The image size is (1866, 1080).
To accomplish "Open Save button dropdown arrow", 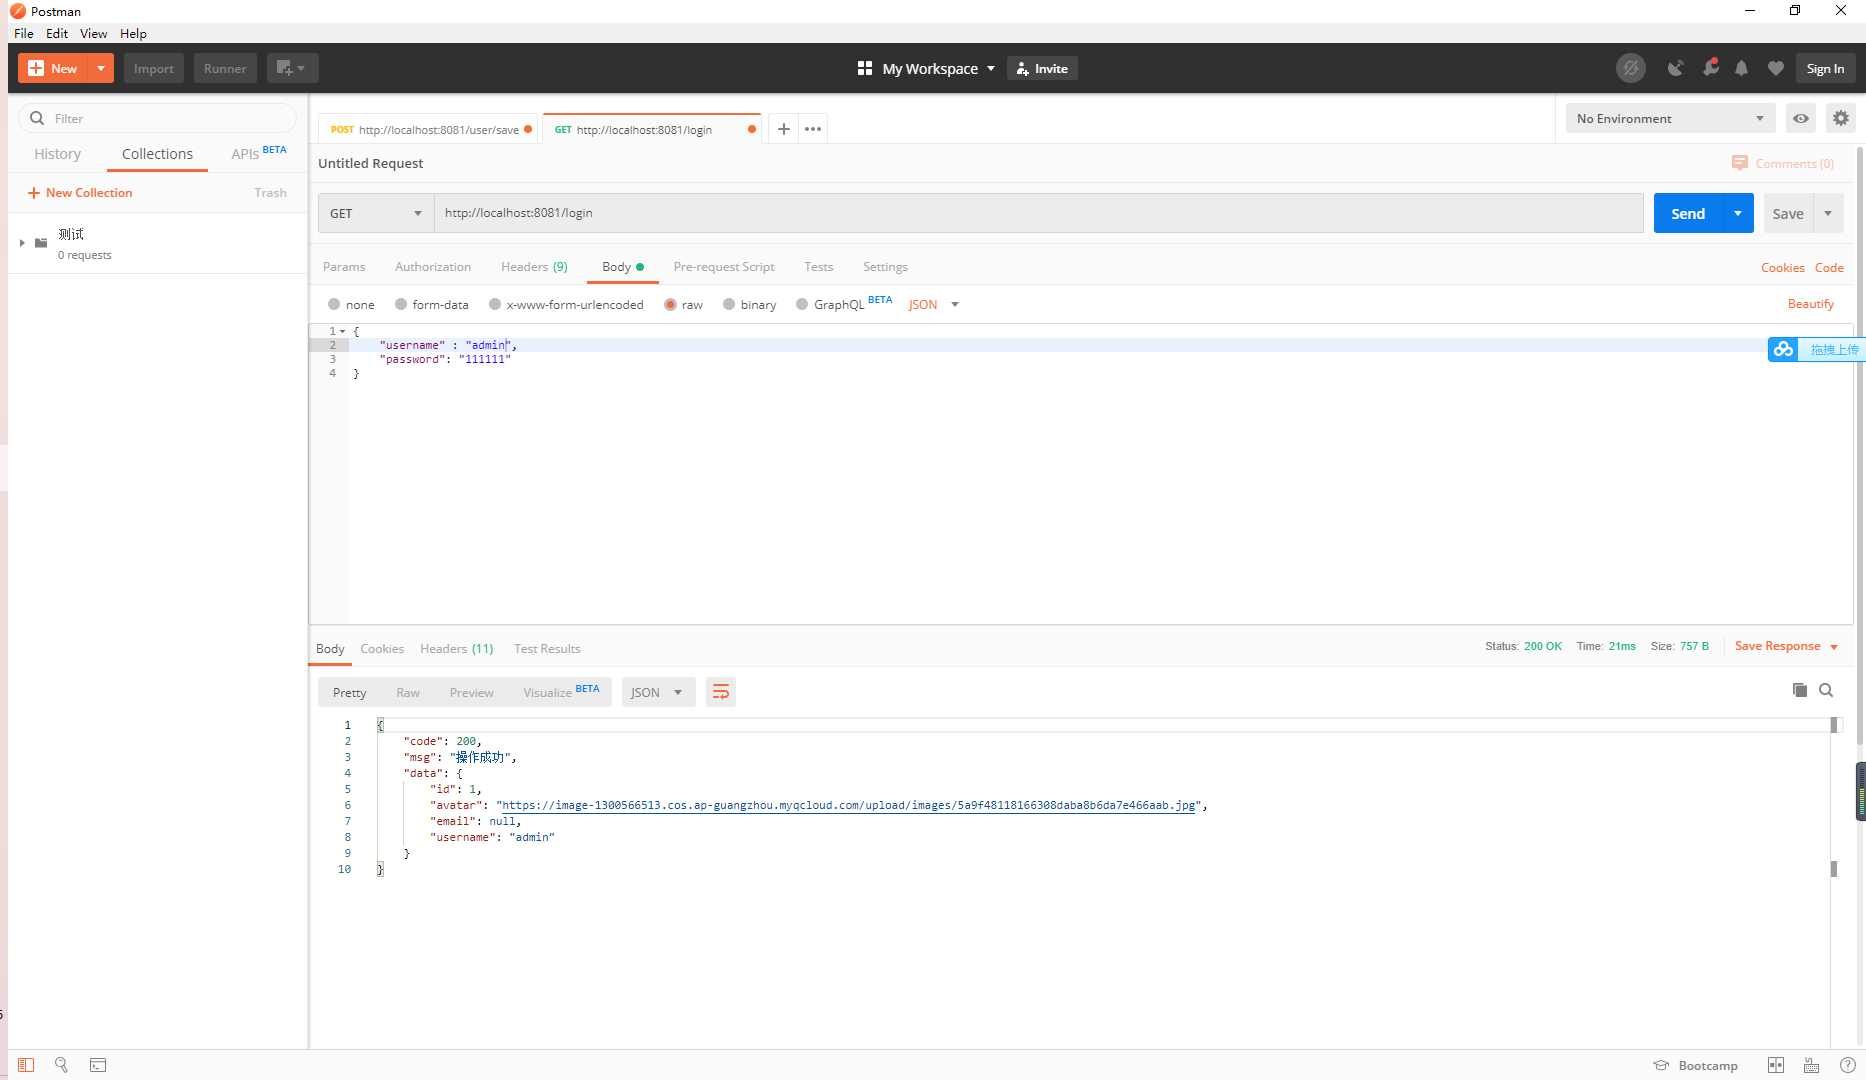I will pos(1828,213).
